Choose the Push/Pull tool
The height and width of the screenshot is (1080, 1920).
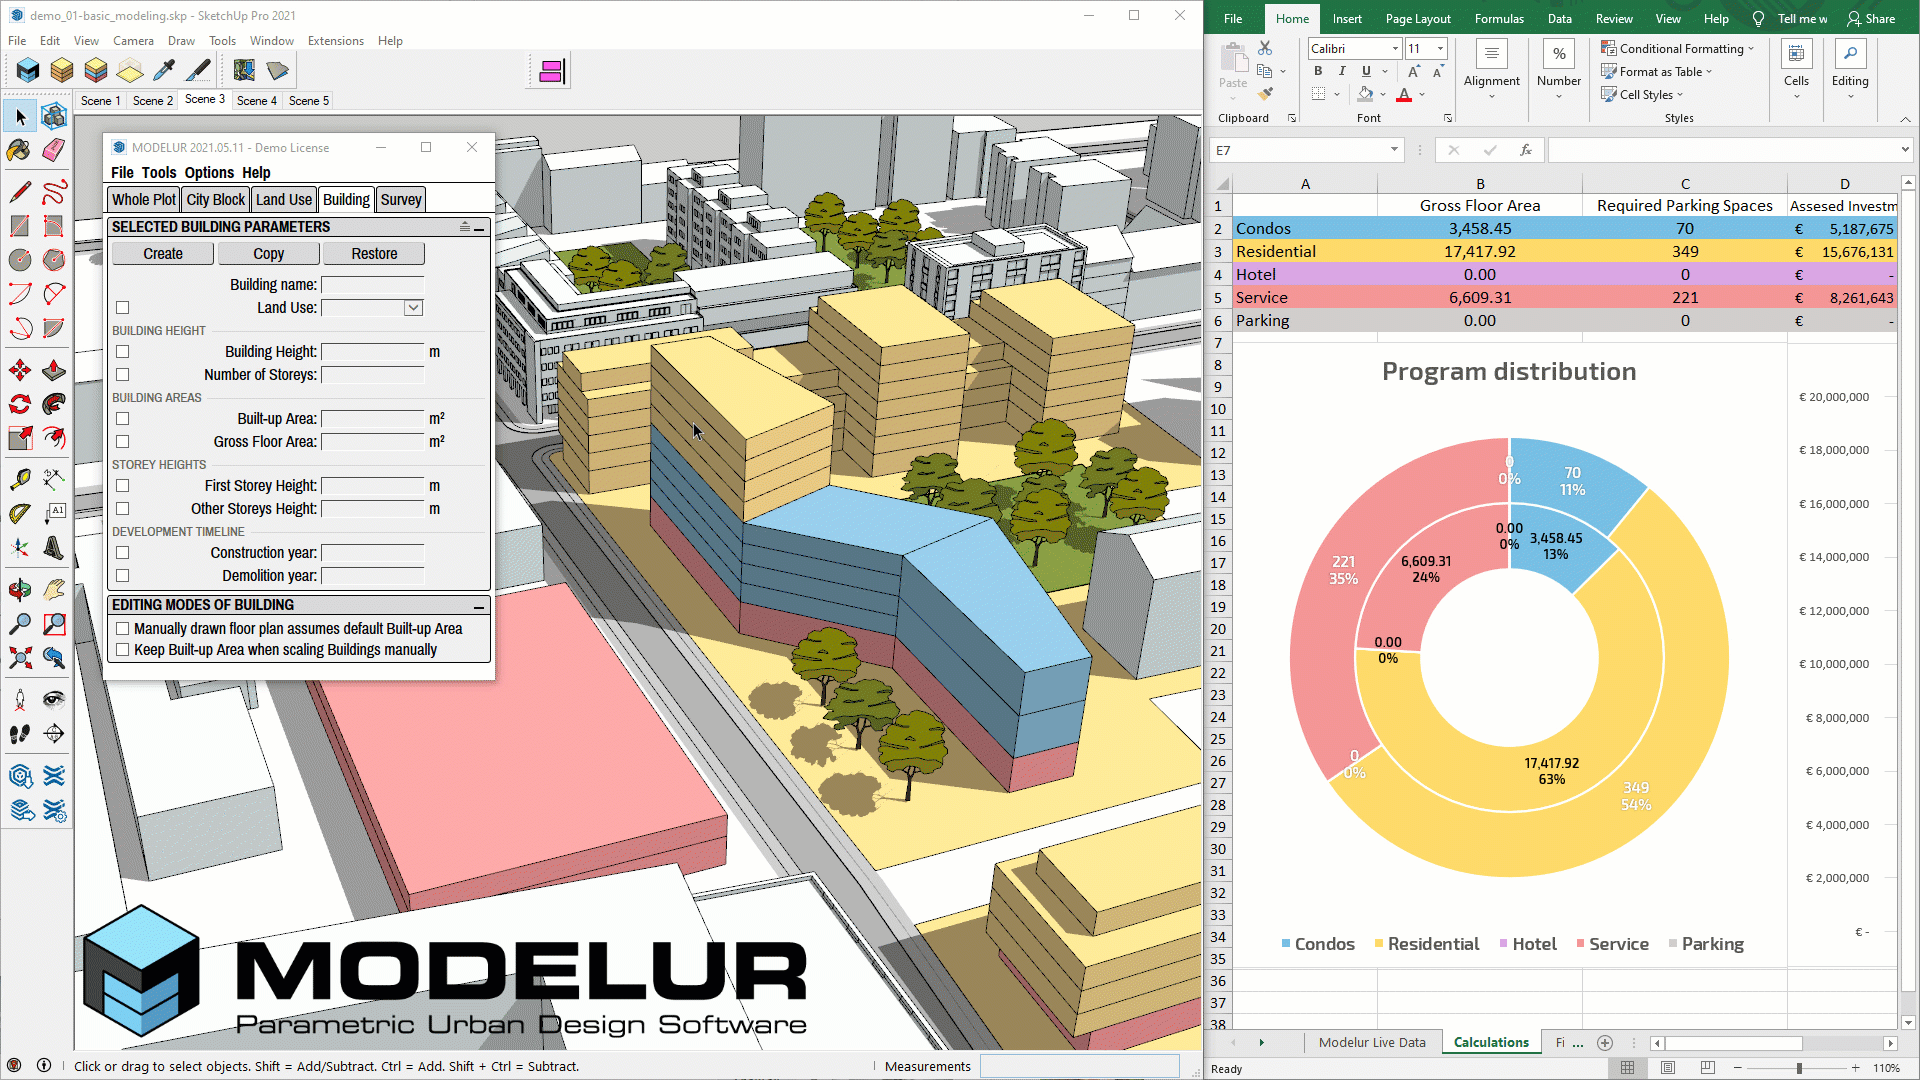[x=54, y=370]
